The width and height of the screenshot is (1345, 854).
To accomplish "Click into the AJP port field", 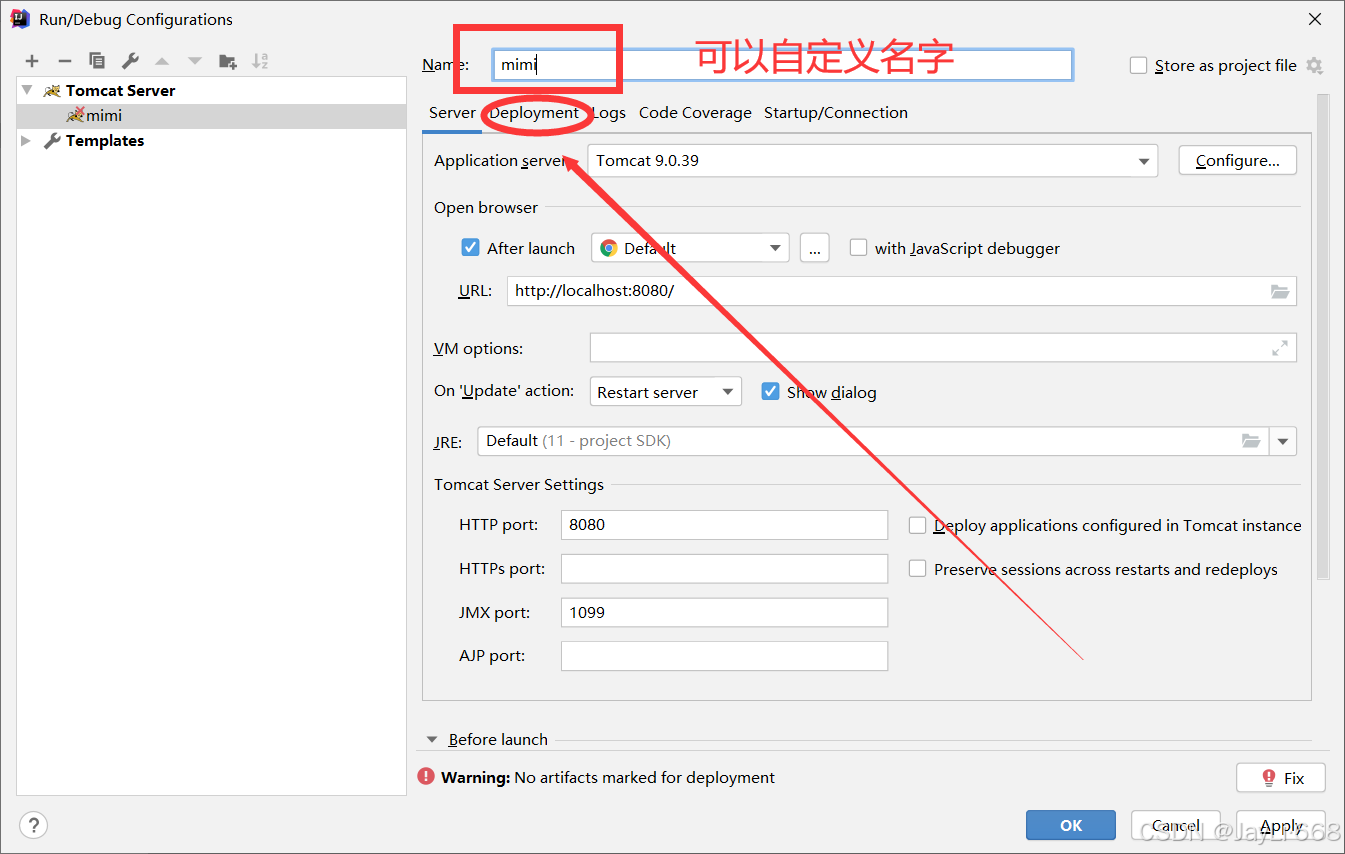I will point(724,656).
